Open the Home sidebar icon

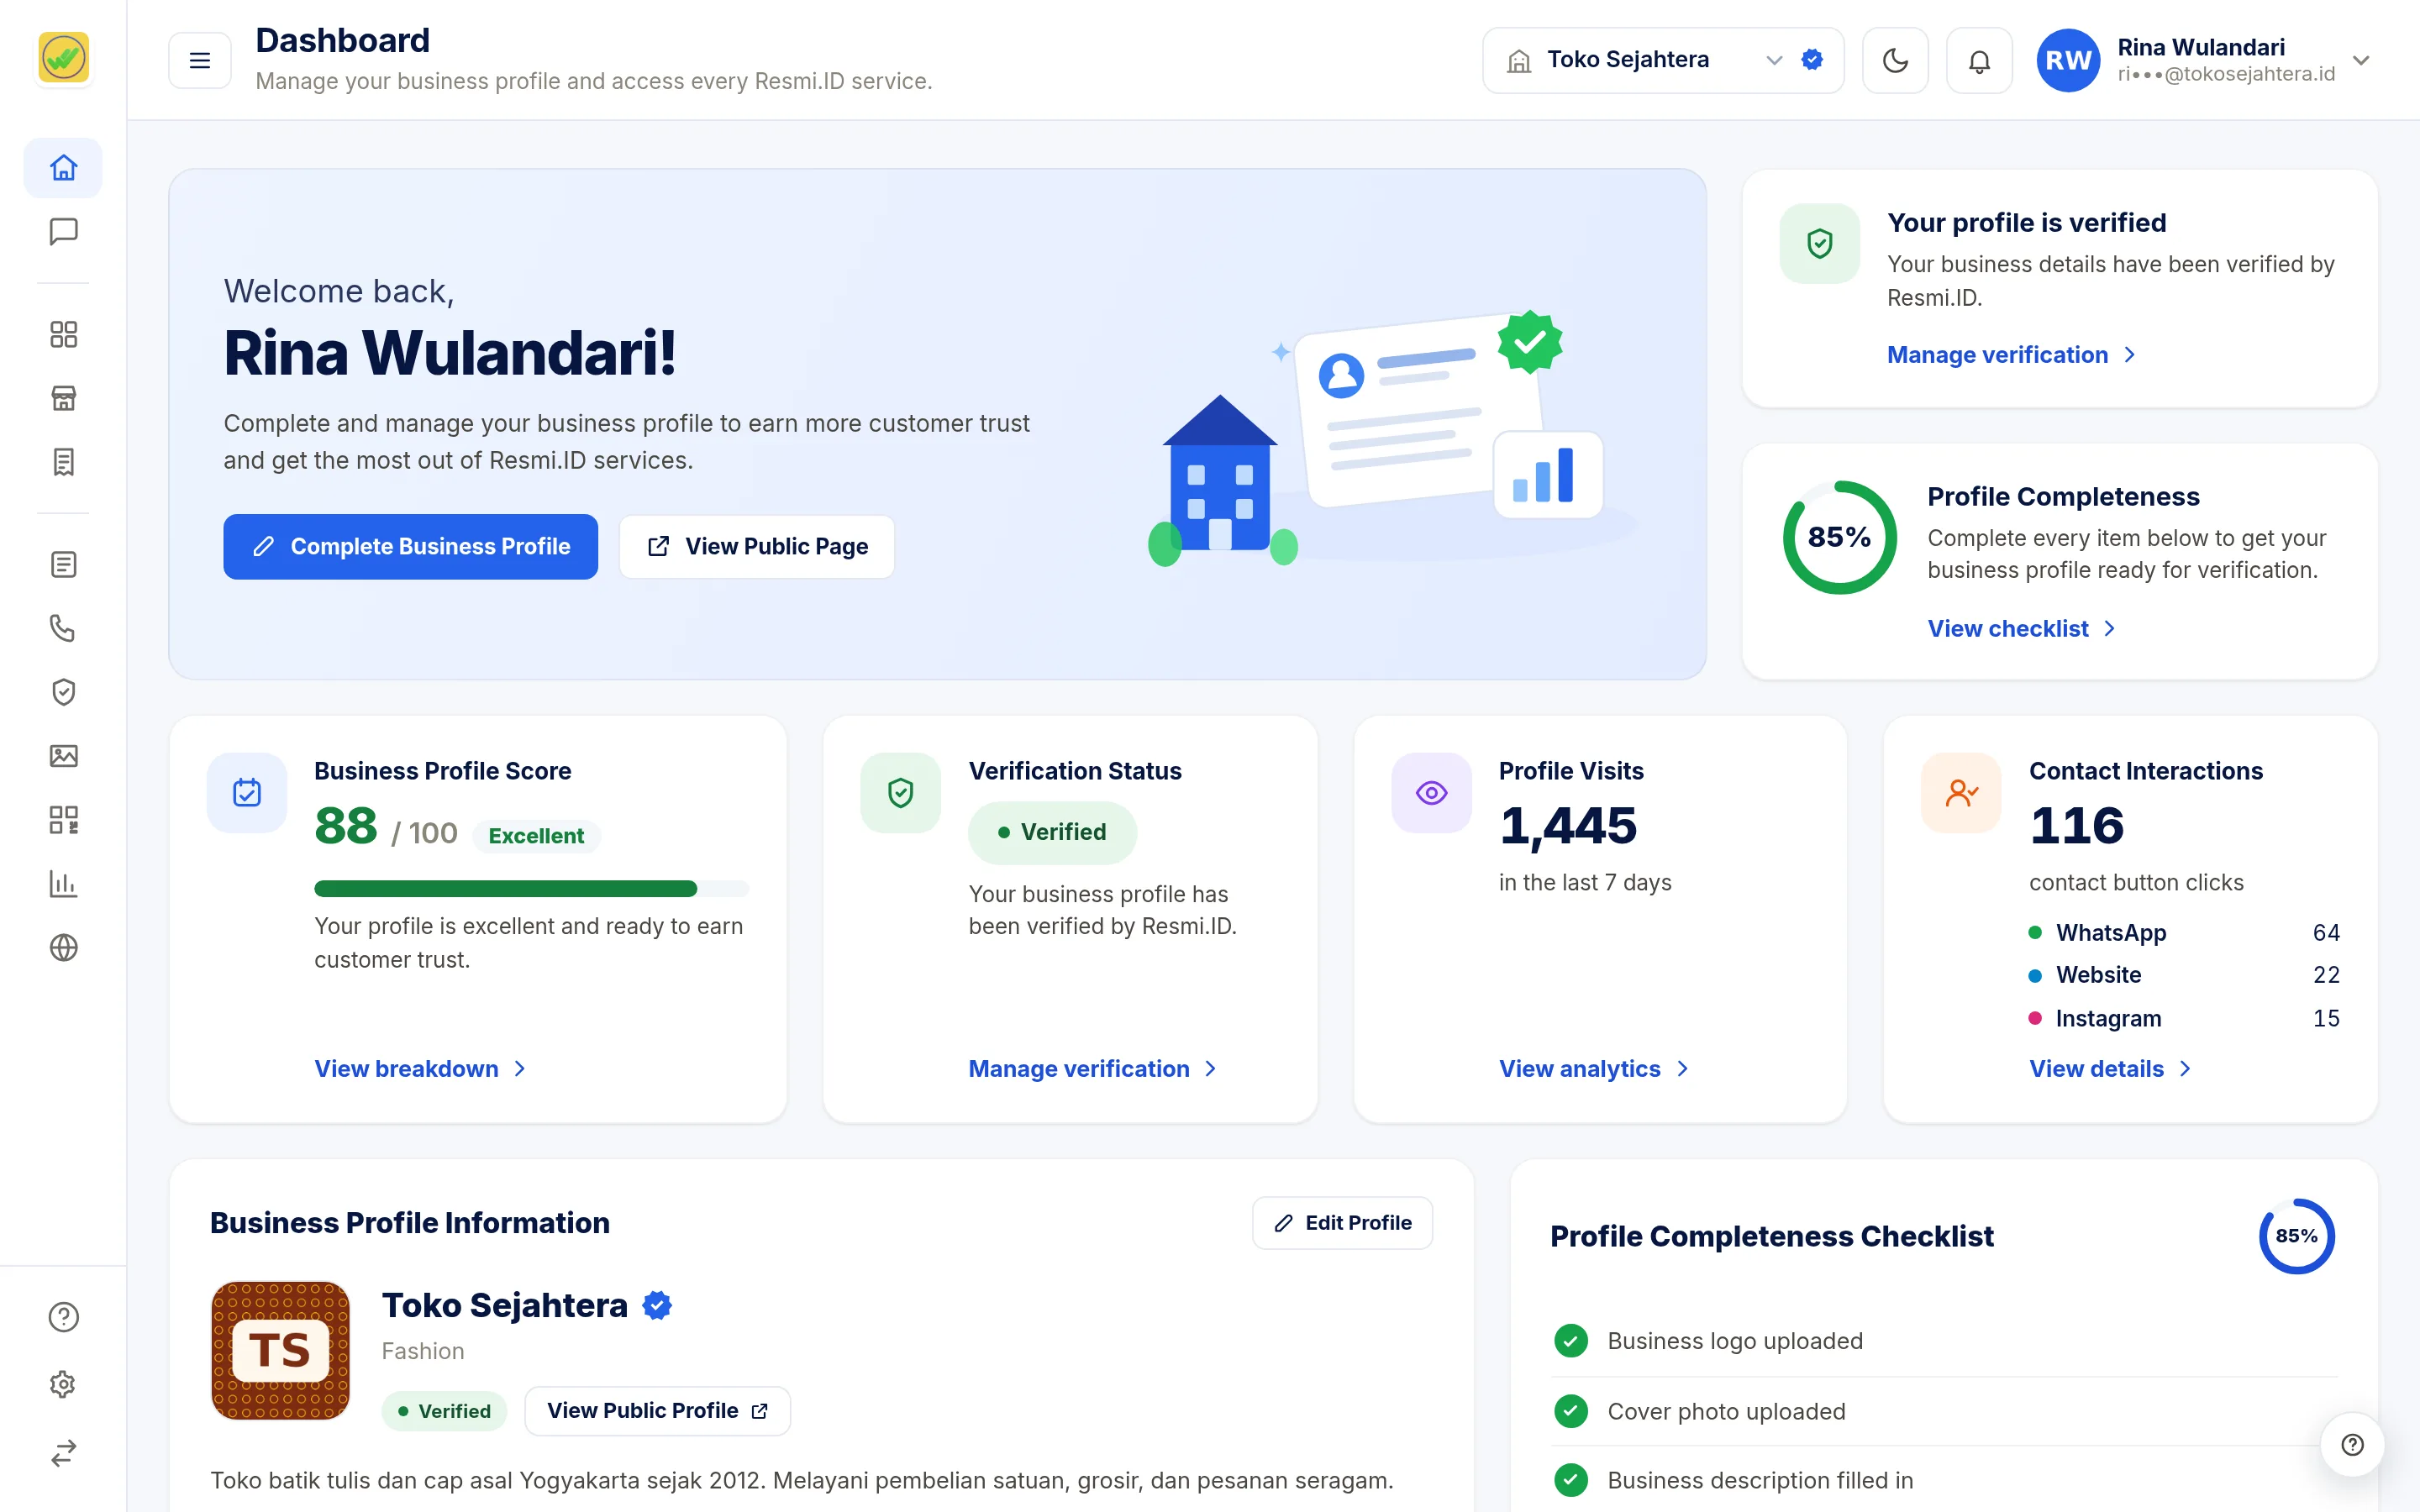[x=63, y=167]
